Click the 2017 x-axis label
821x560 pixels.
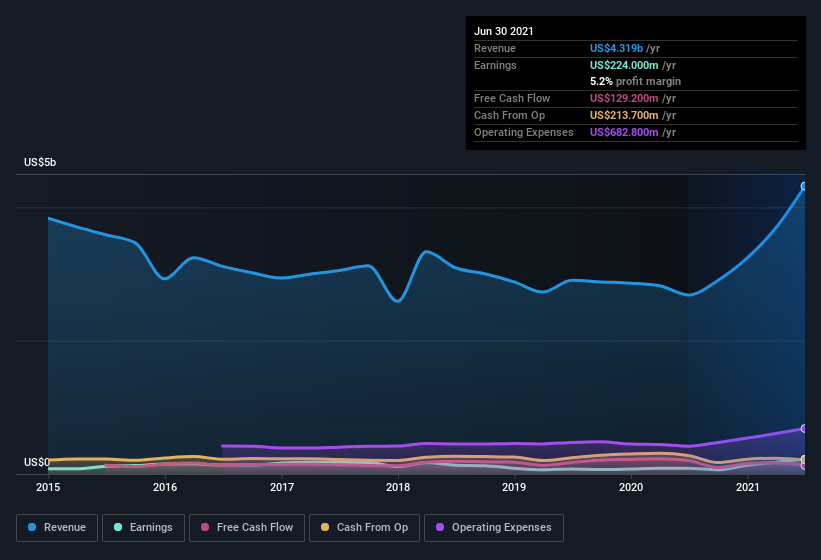click(x=282, y=487)
